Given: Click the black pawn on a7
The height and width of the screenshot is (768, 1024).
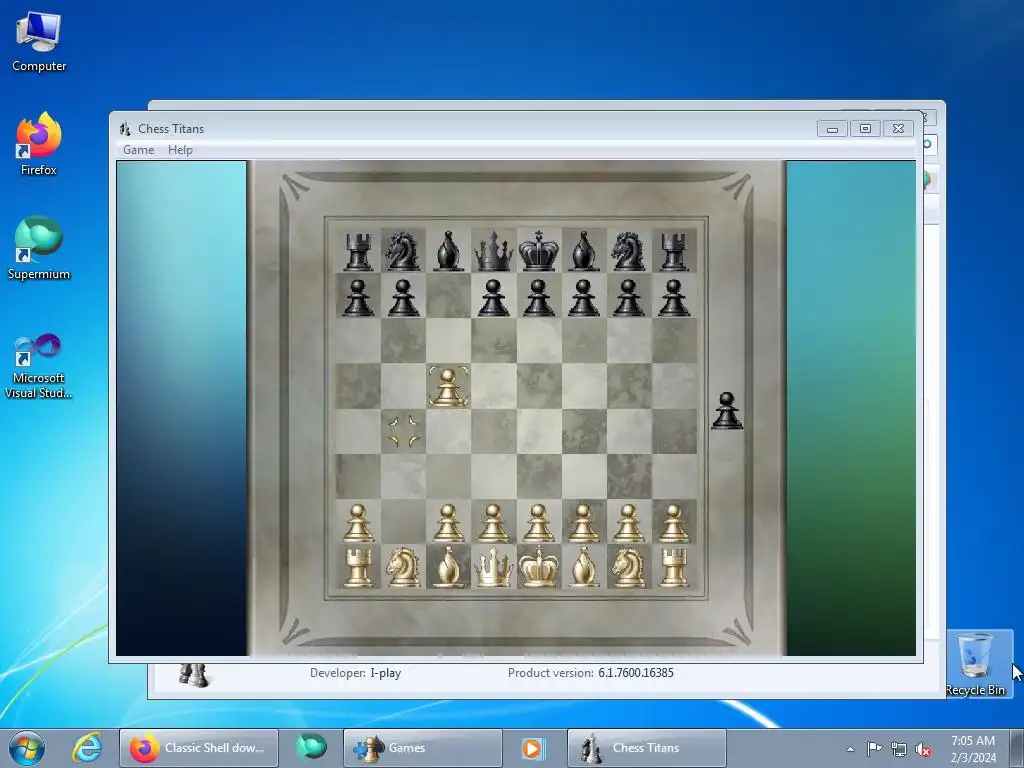Looking at the screenshot, I should click(358, 298).
